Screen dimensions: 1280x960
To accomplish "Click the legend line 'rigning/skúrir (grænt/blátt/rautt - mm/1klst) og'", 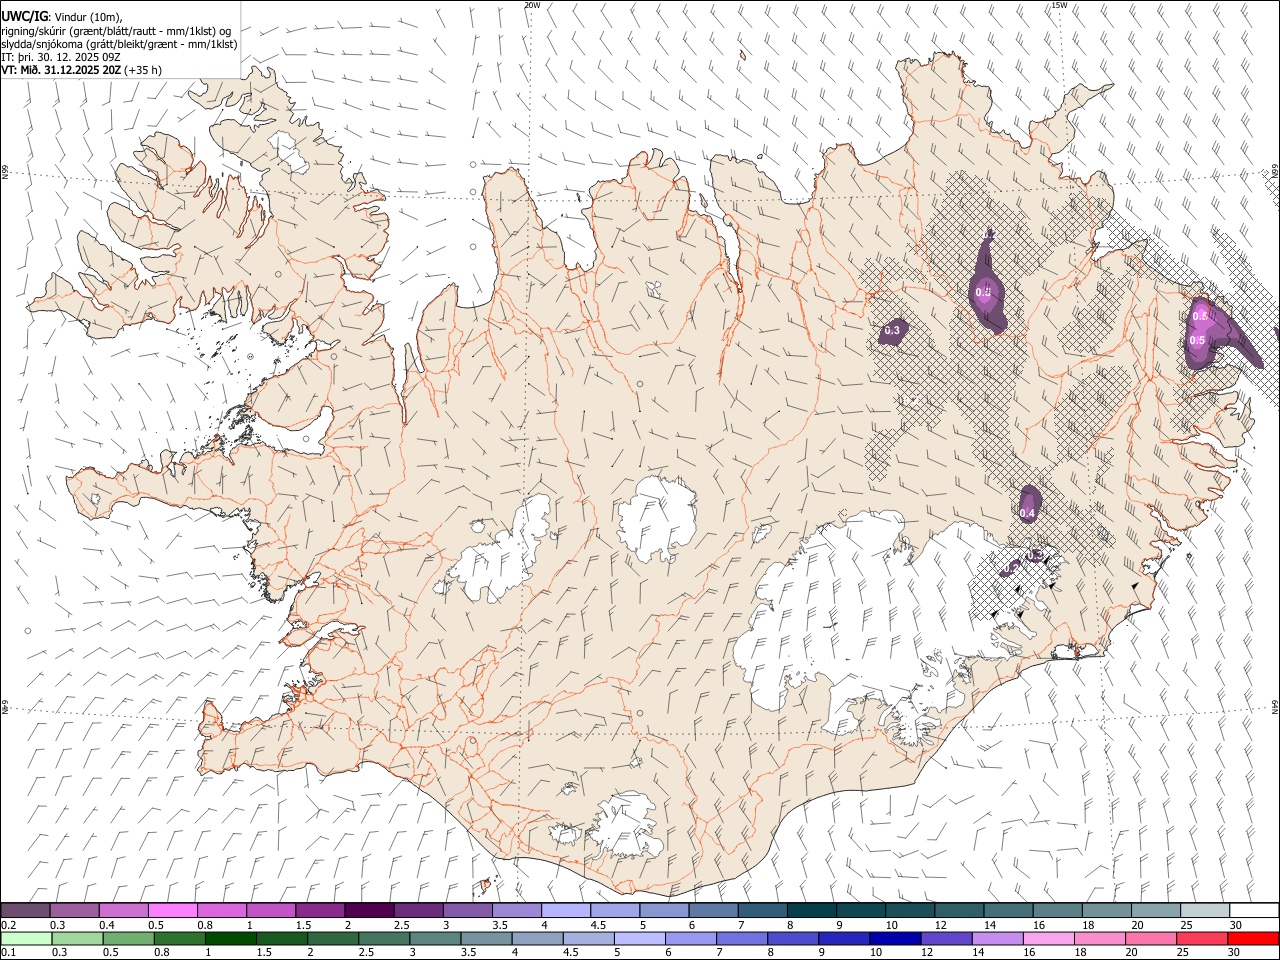I will pos(116,31).
